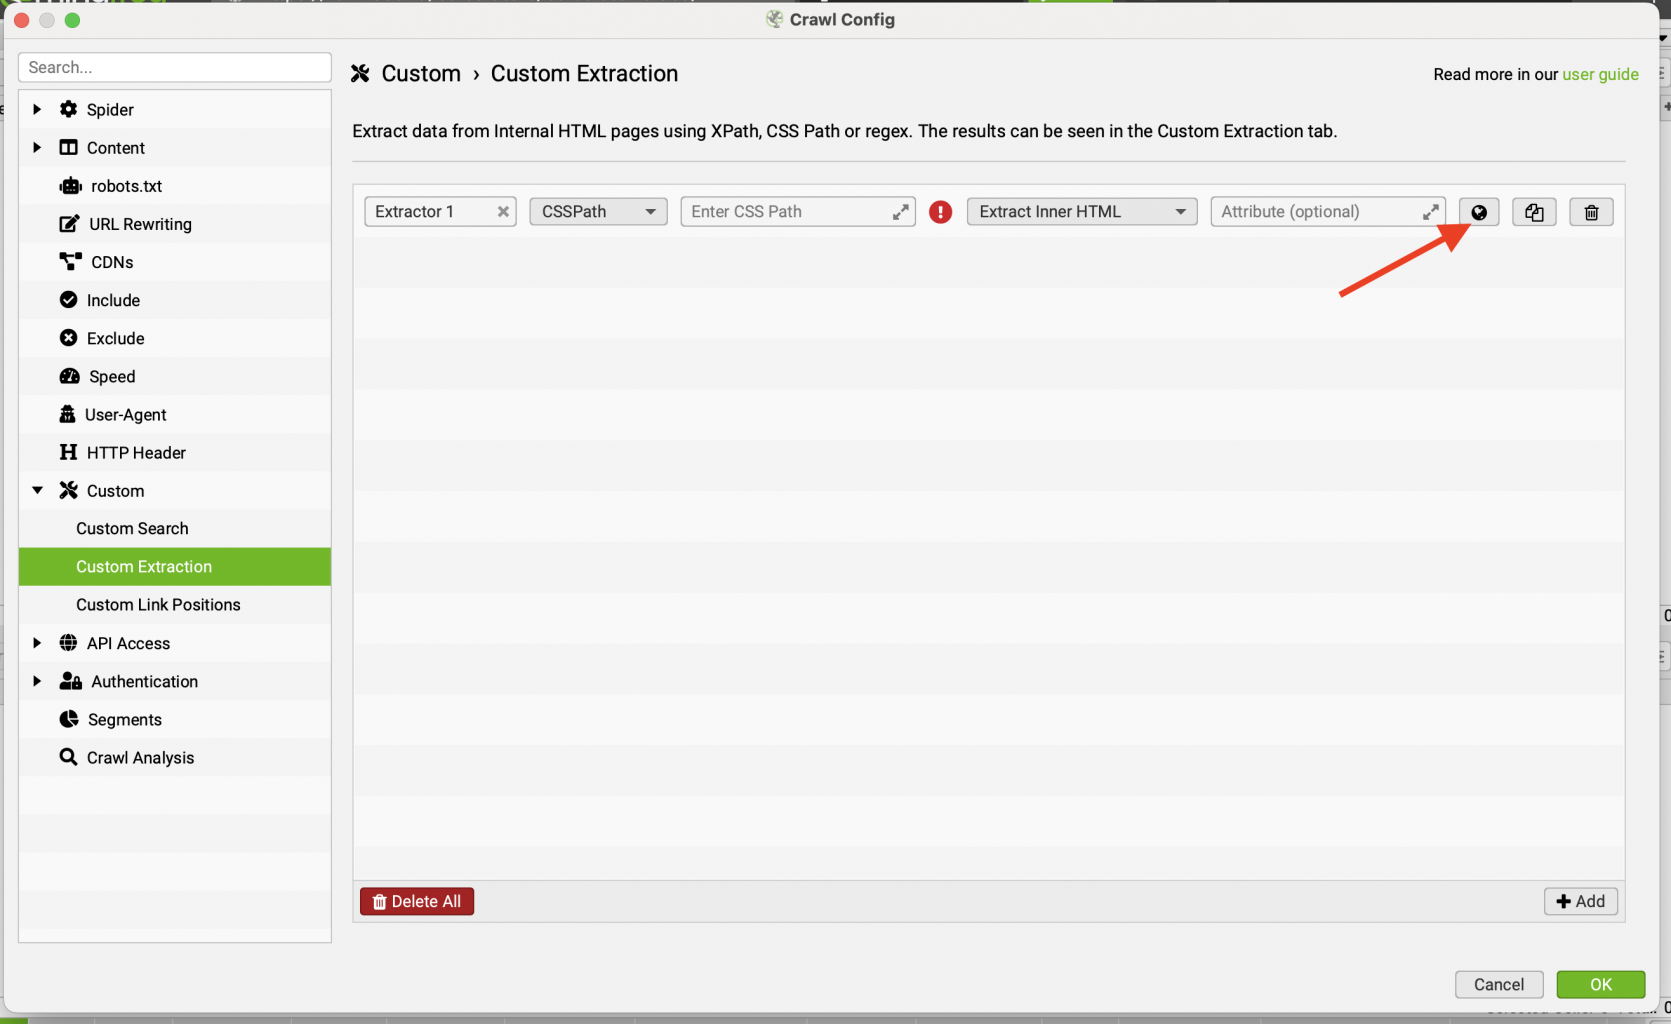
Task: Focus the Search settings field
Action: pyautogui.click(x=175, y=67)
